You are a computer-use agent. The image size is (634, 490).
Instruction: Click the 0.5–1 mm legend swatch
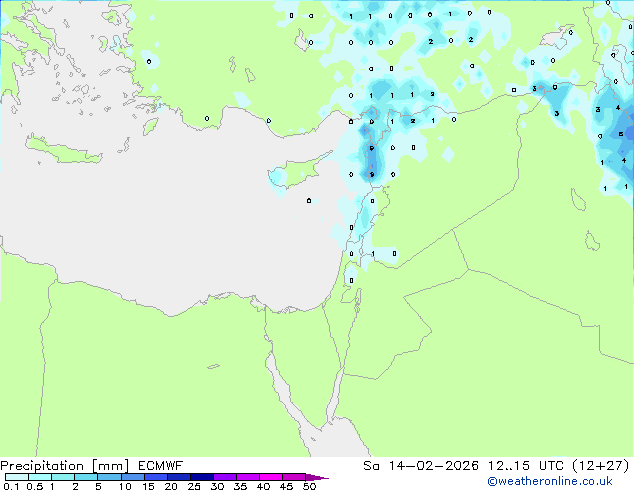tap(40, 477)
